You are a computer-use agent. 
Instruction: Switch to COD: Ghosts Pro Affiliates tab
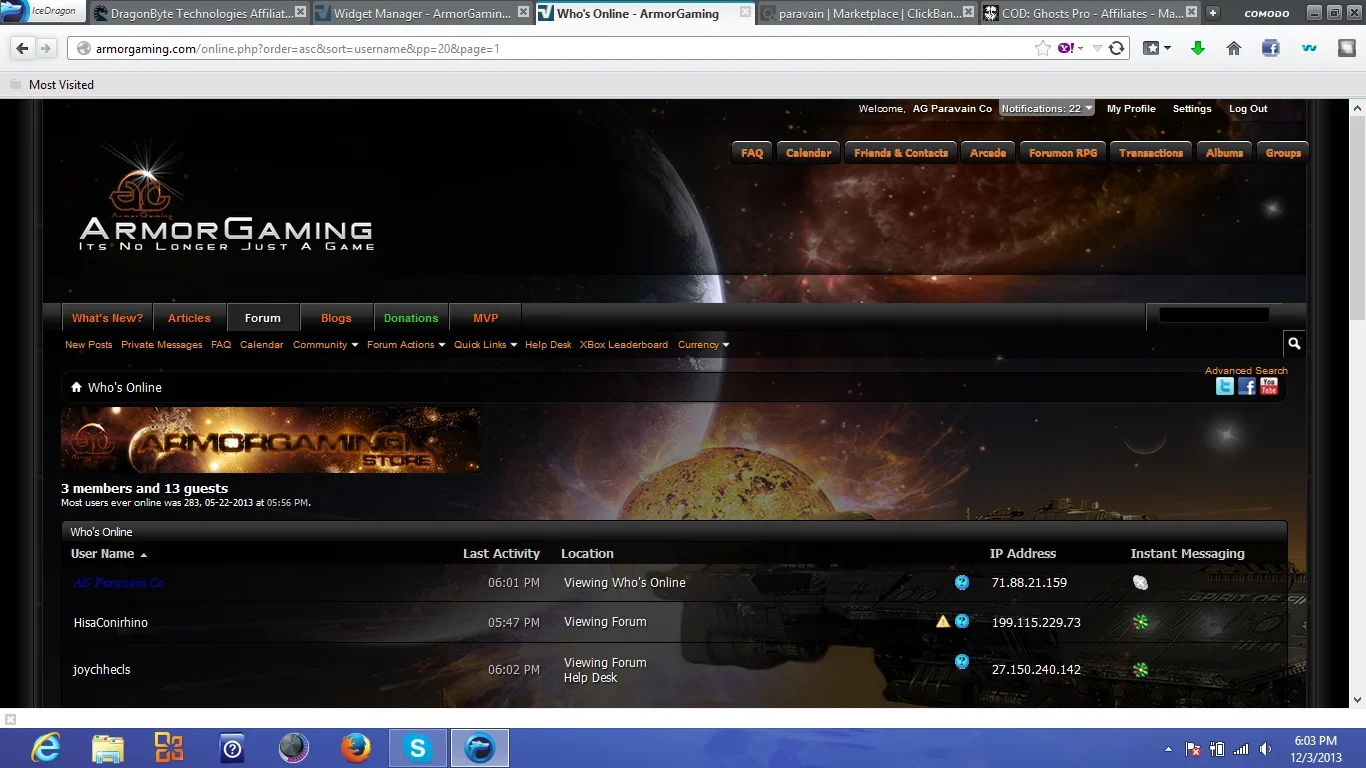point(1090,14)
